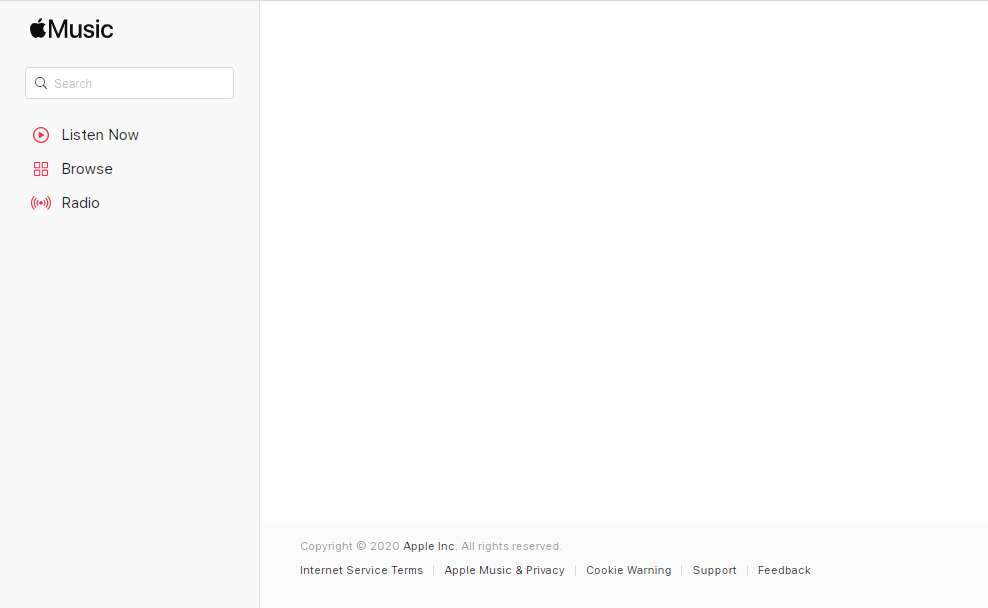
Task: Open Apple Music & Privacy link
Action: pos(504,570)
